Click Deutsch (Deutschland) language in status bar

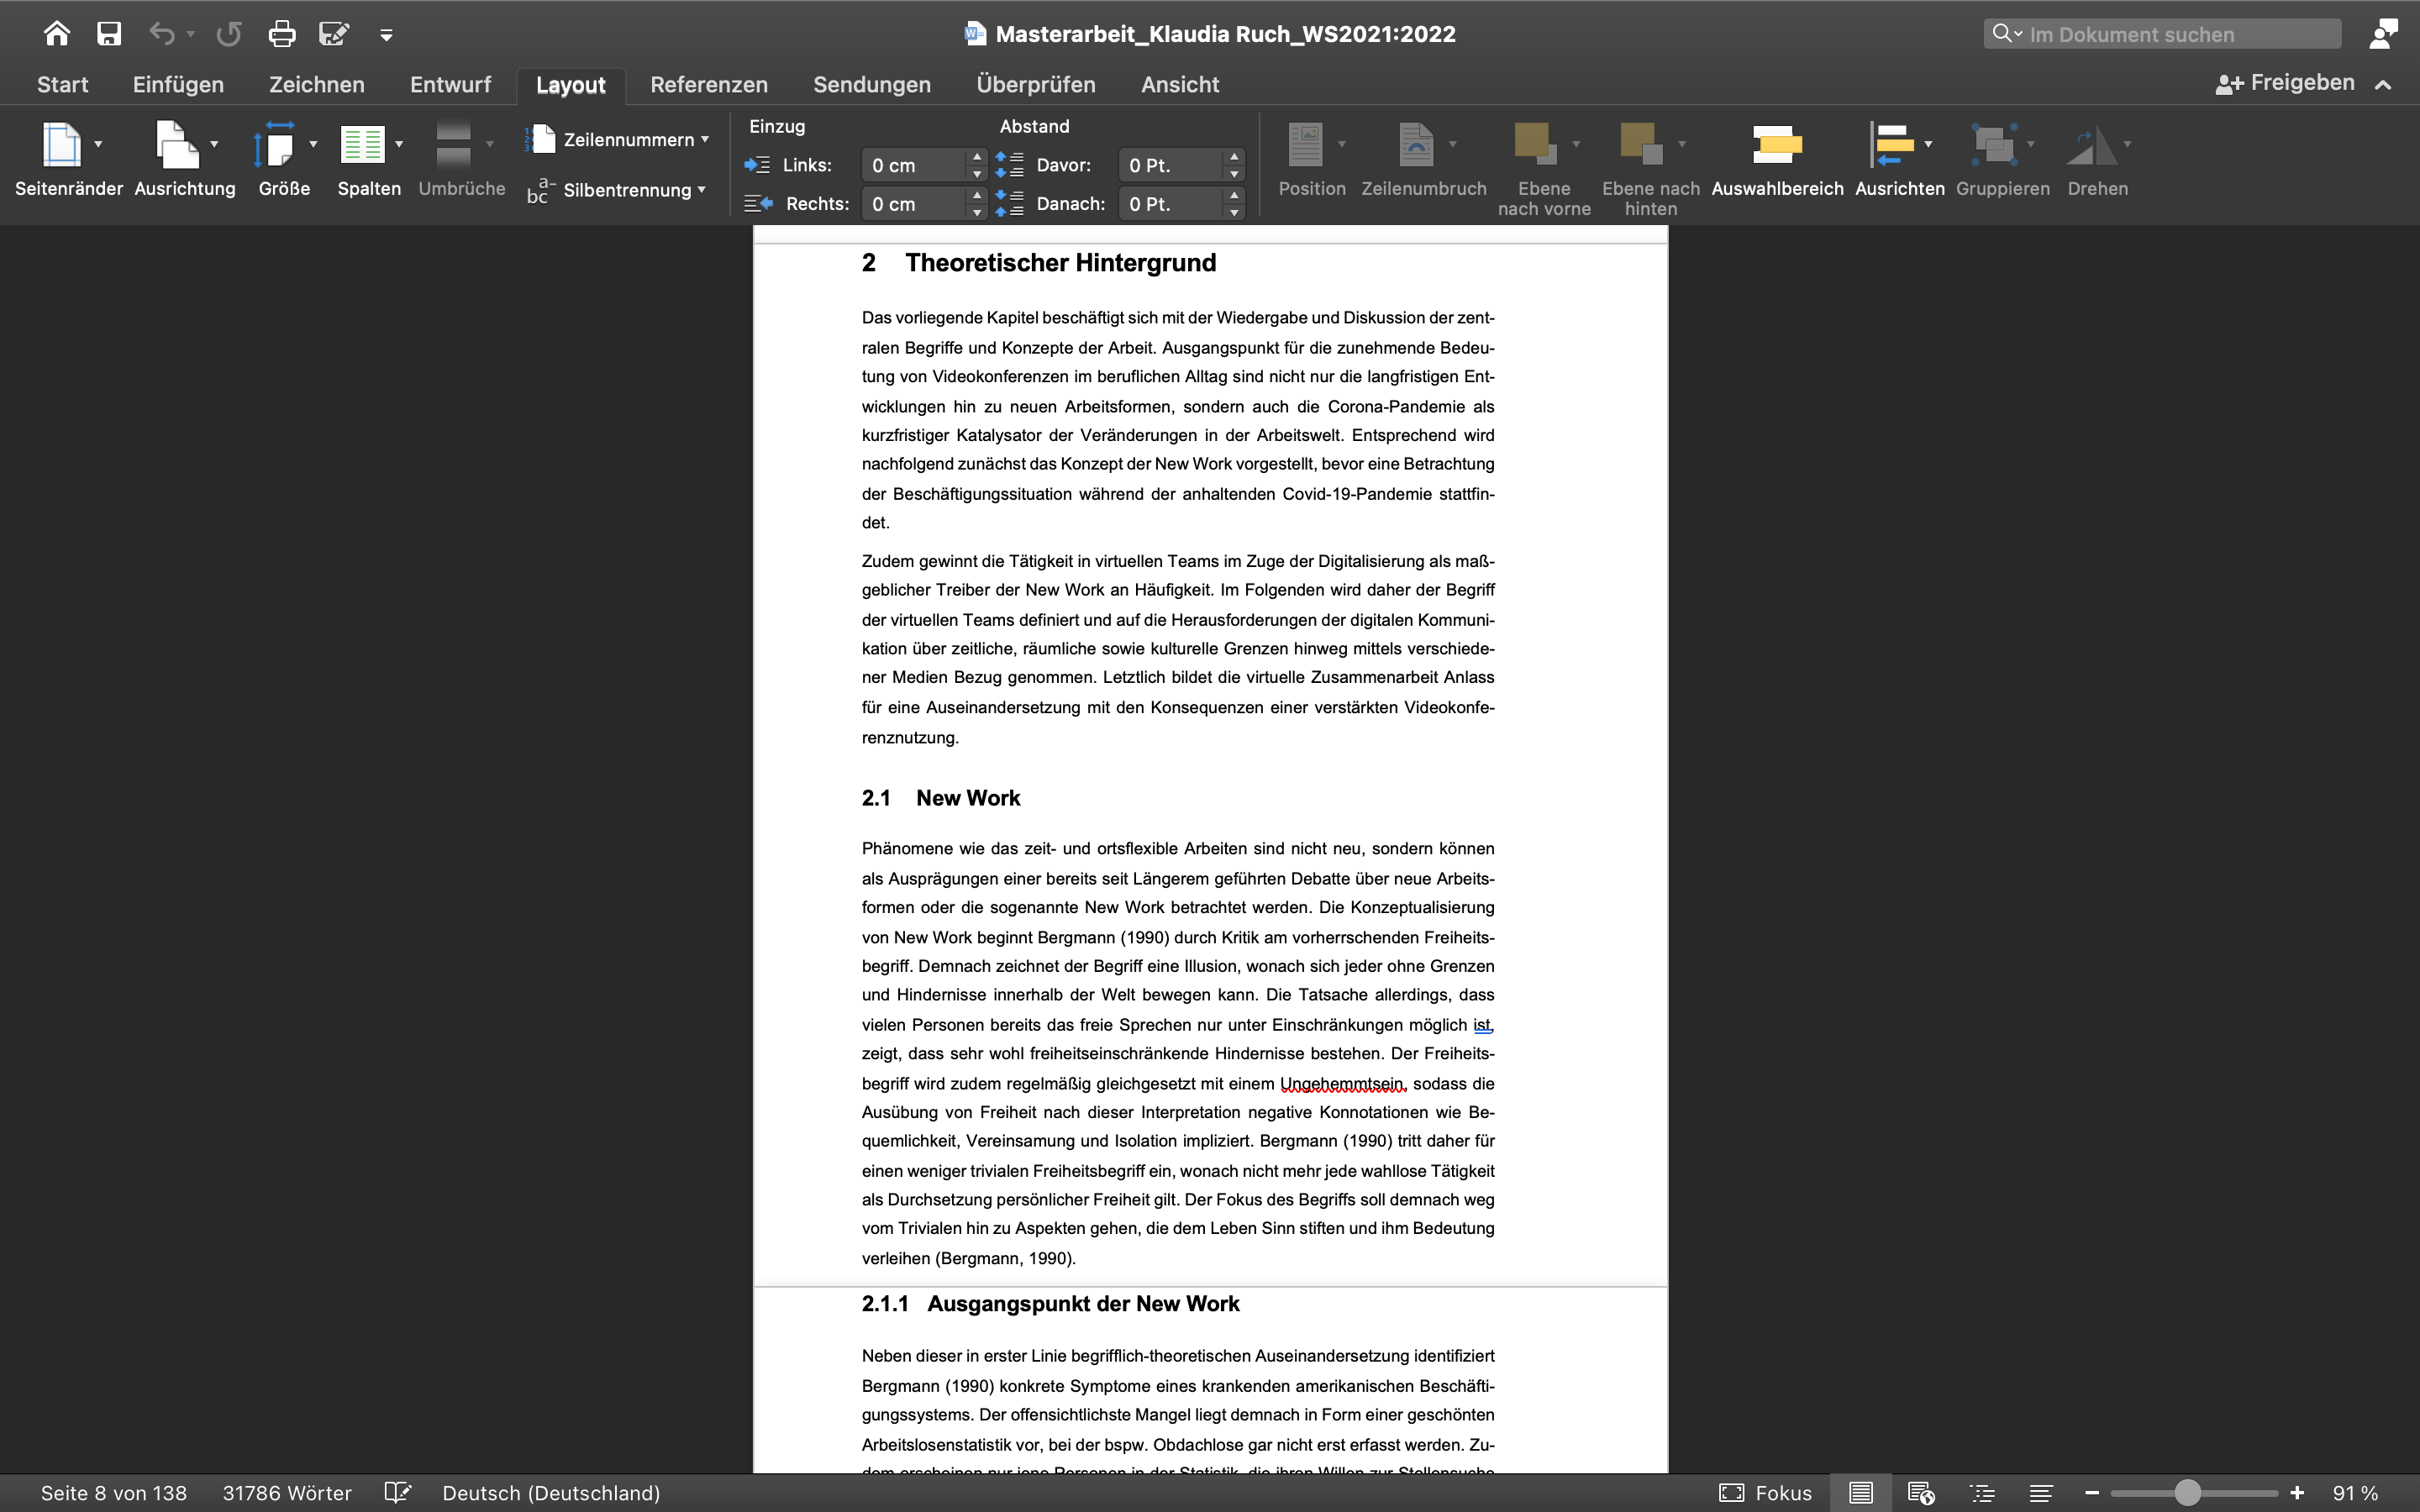[551, 1493]
